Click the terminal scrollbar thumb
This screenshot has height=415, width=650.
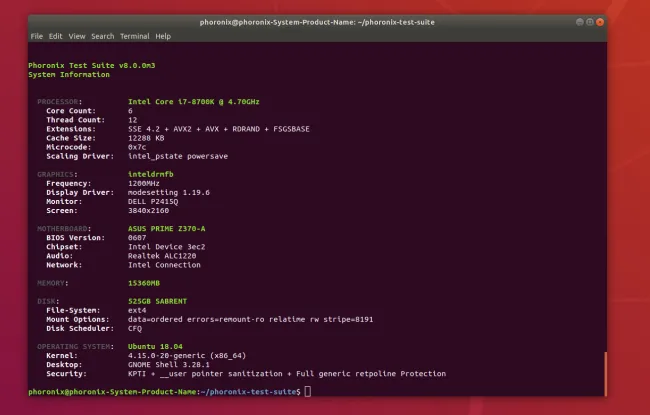[605, 374]
